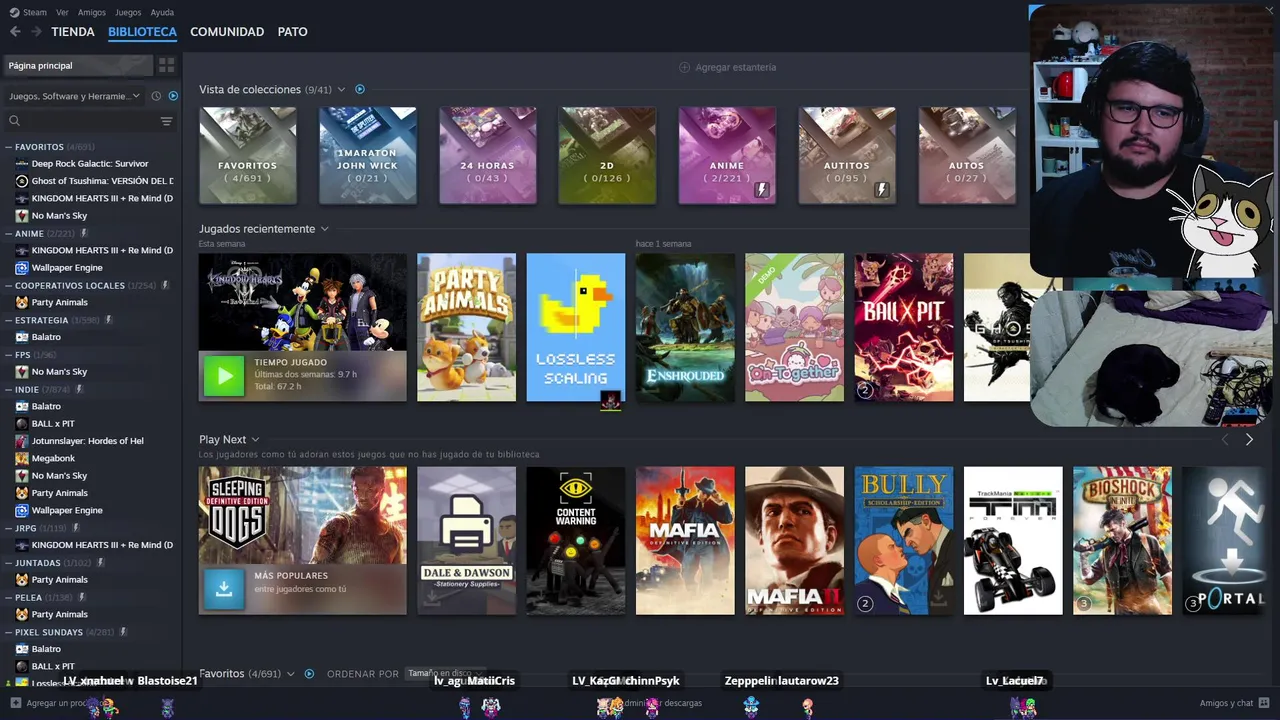
Task: Select Content Warning cover in Play Next
Action: coord(575,540)
